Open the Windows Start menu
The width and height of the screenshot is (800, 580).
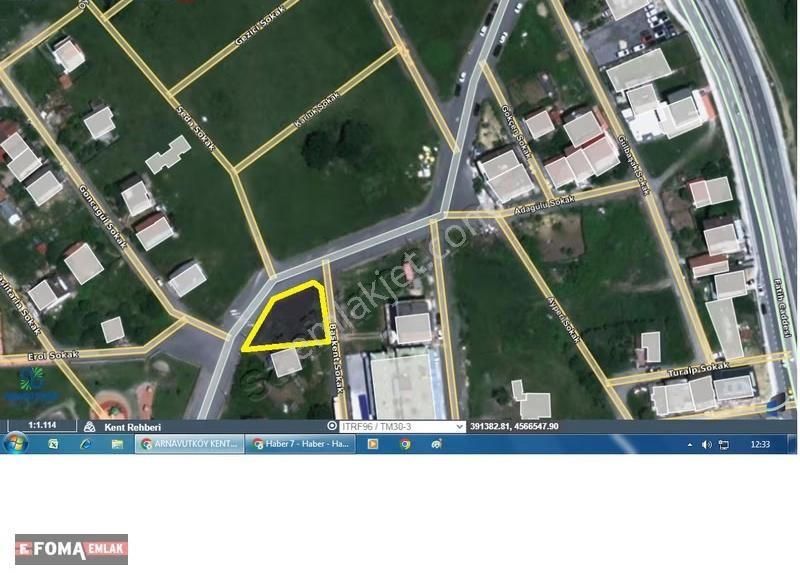click(x=17, y=444)
